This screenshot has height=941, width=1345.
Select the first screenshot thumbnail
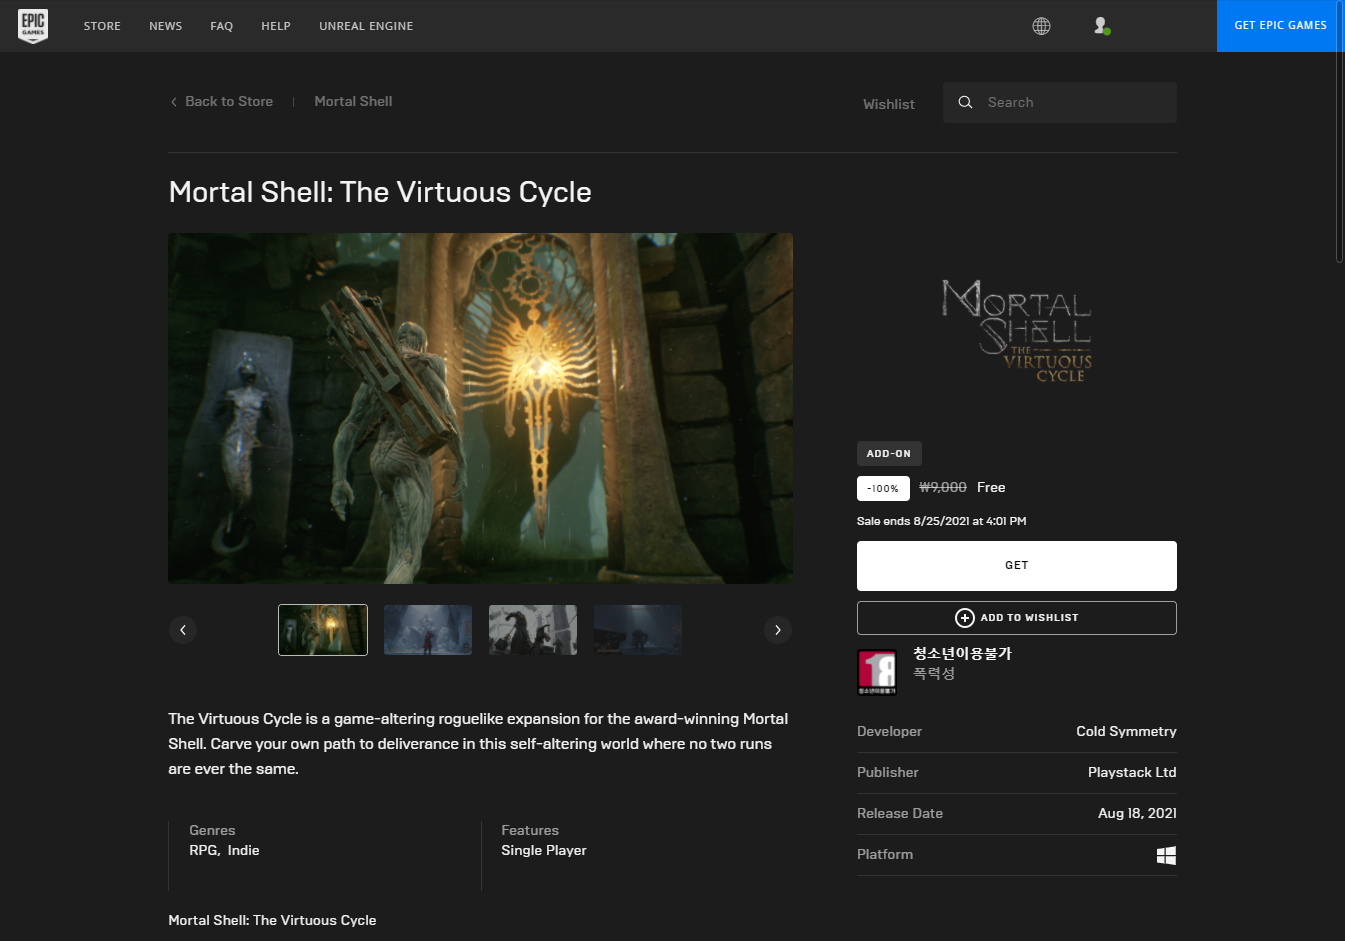[323, 630]
